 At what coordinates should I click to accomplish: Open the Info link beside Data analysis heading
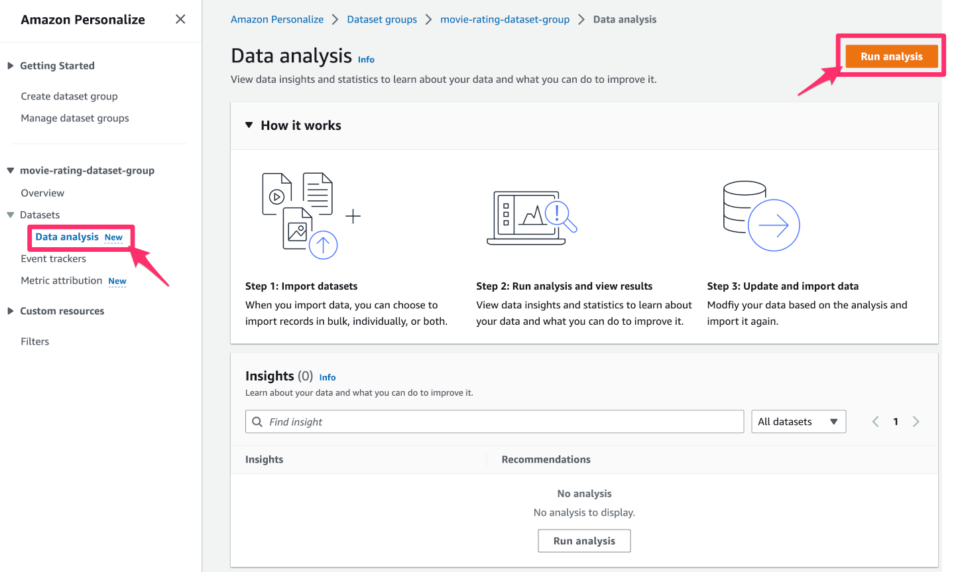click(x=366, y=60)
